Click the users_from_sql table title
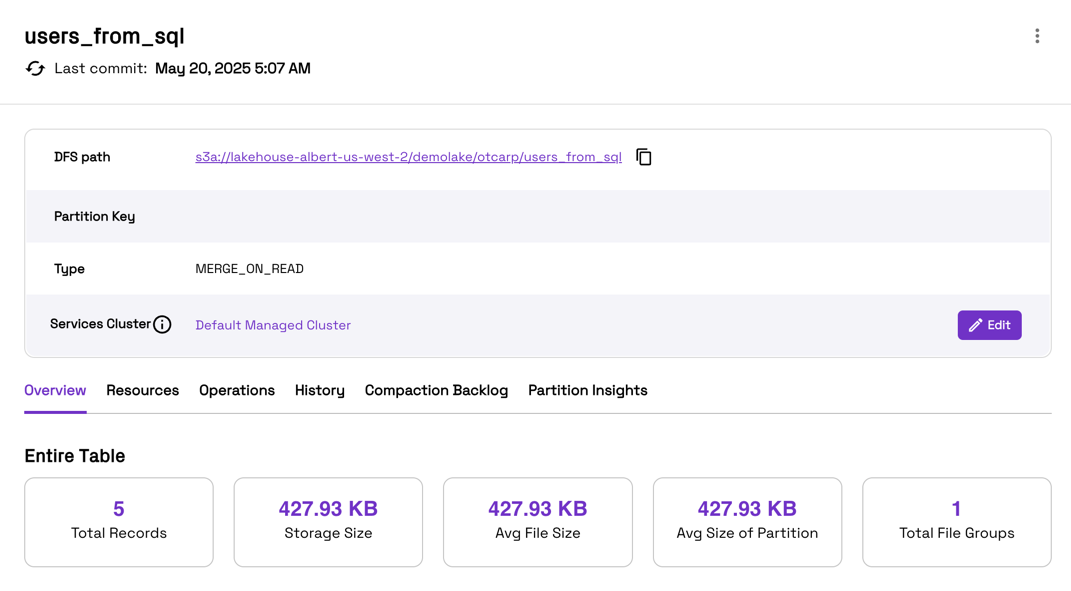 click(x=105, y=36)
